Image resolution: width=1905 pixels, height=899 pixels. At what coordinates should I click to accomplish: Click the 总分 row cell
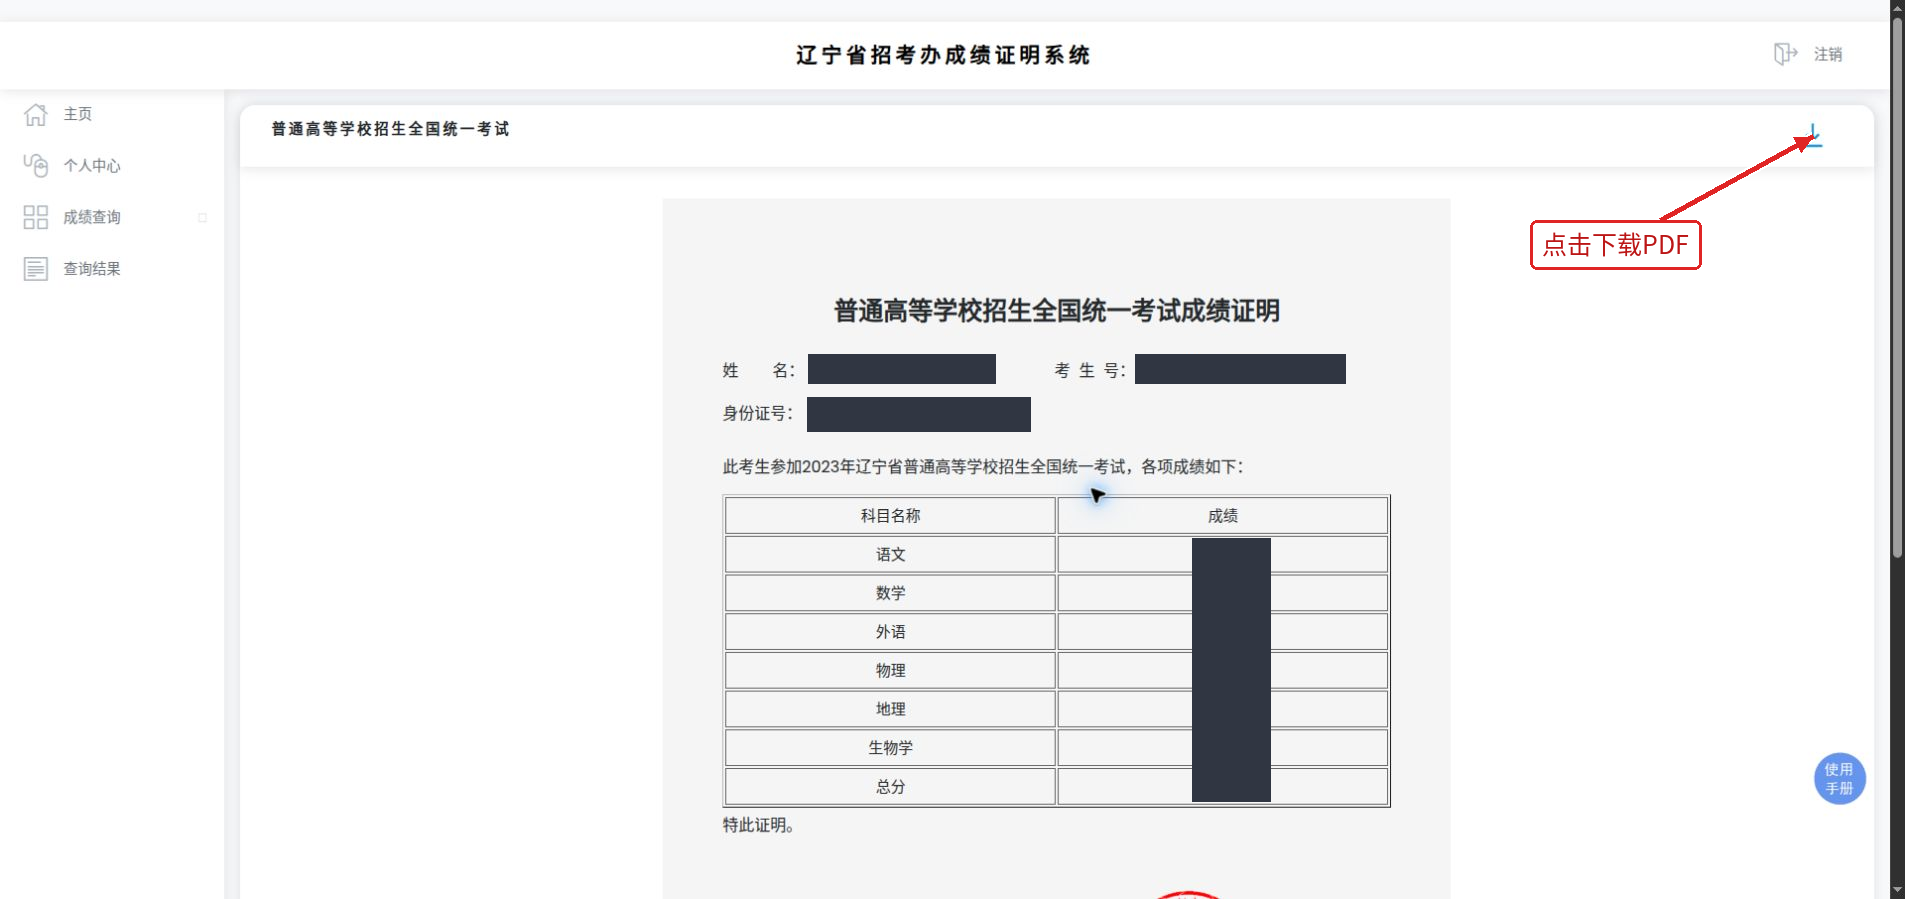pos(890,786)
